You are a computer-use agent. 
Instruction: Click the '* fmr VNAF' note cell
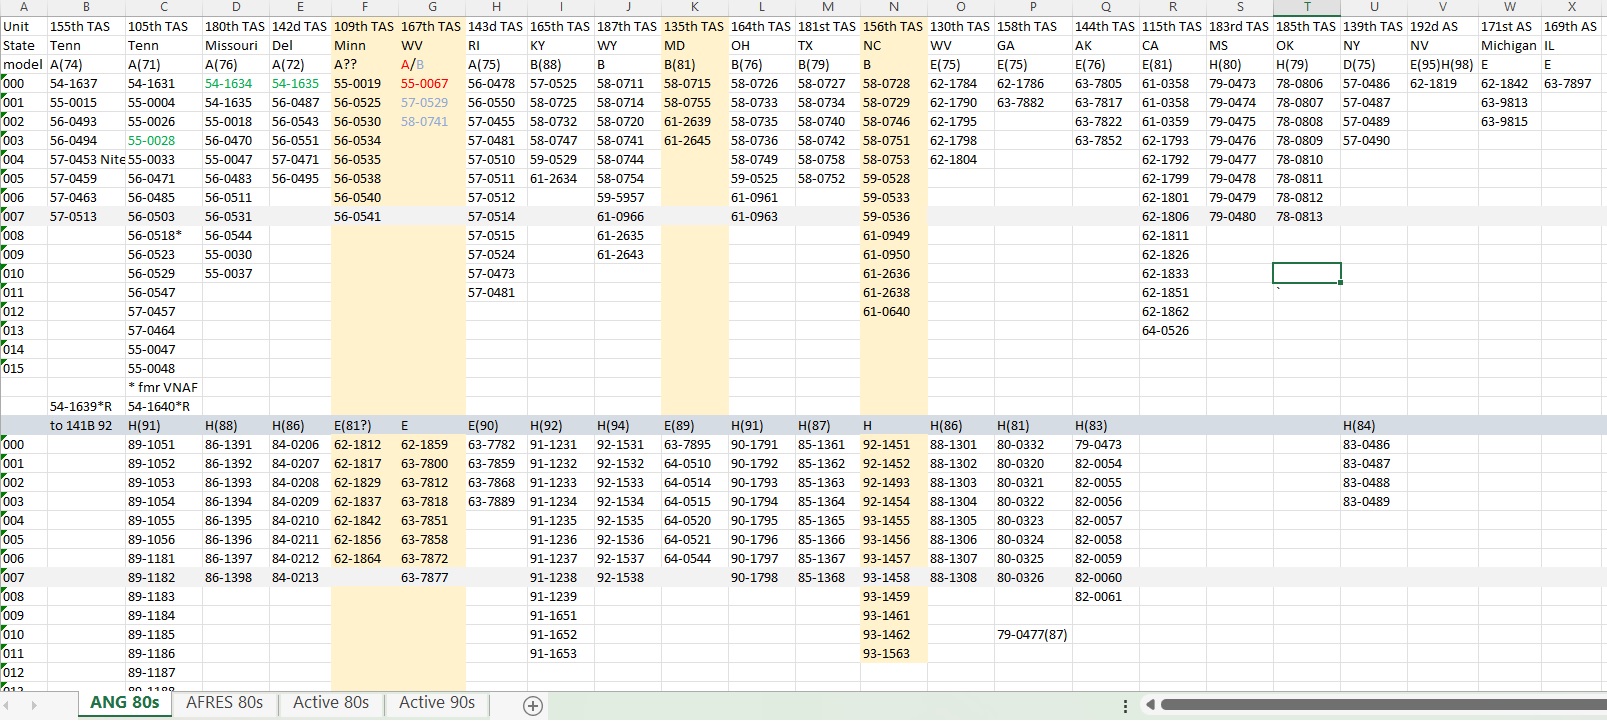click(163, 387)
